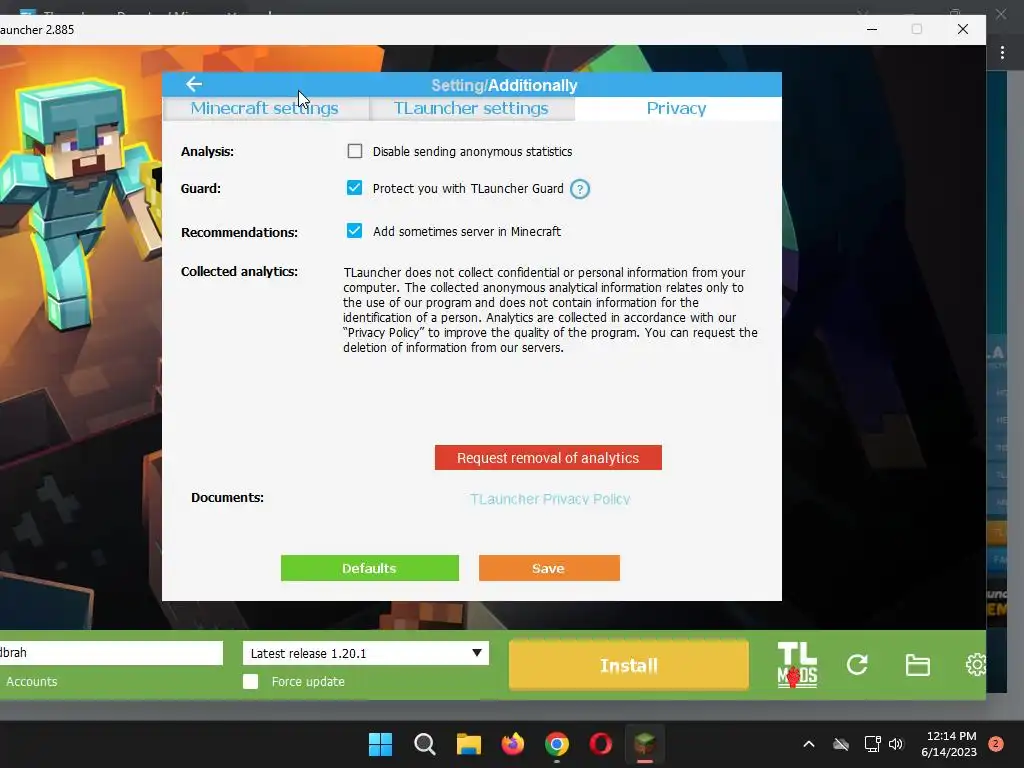
Task: Open the Accounts link
Action: tap(31, 682)
